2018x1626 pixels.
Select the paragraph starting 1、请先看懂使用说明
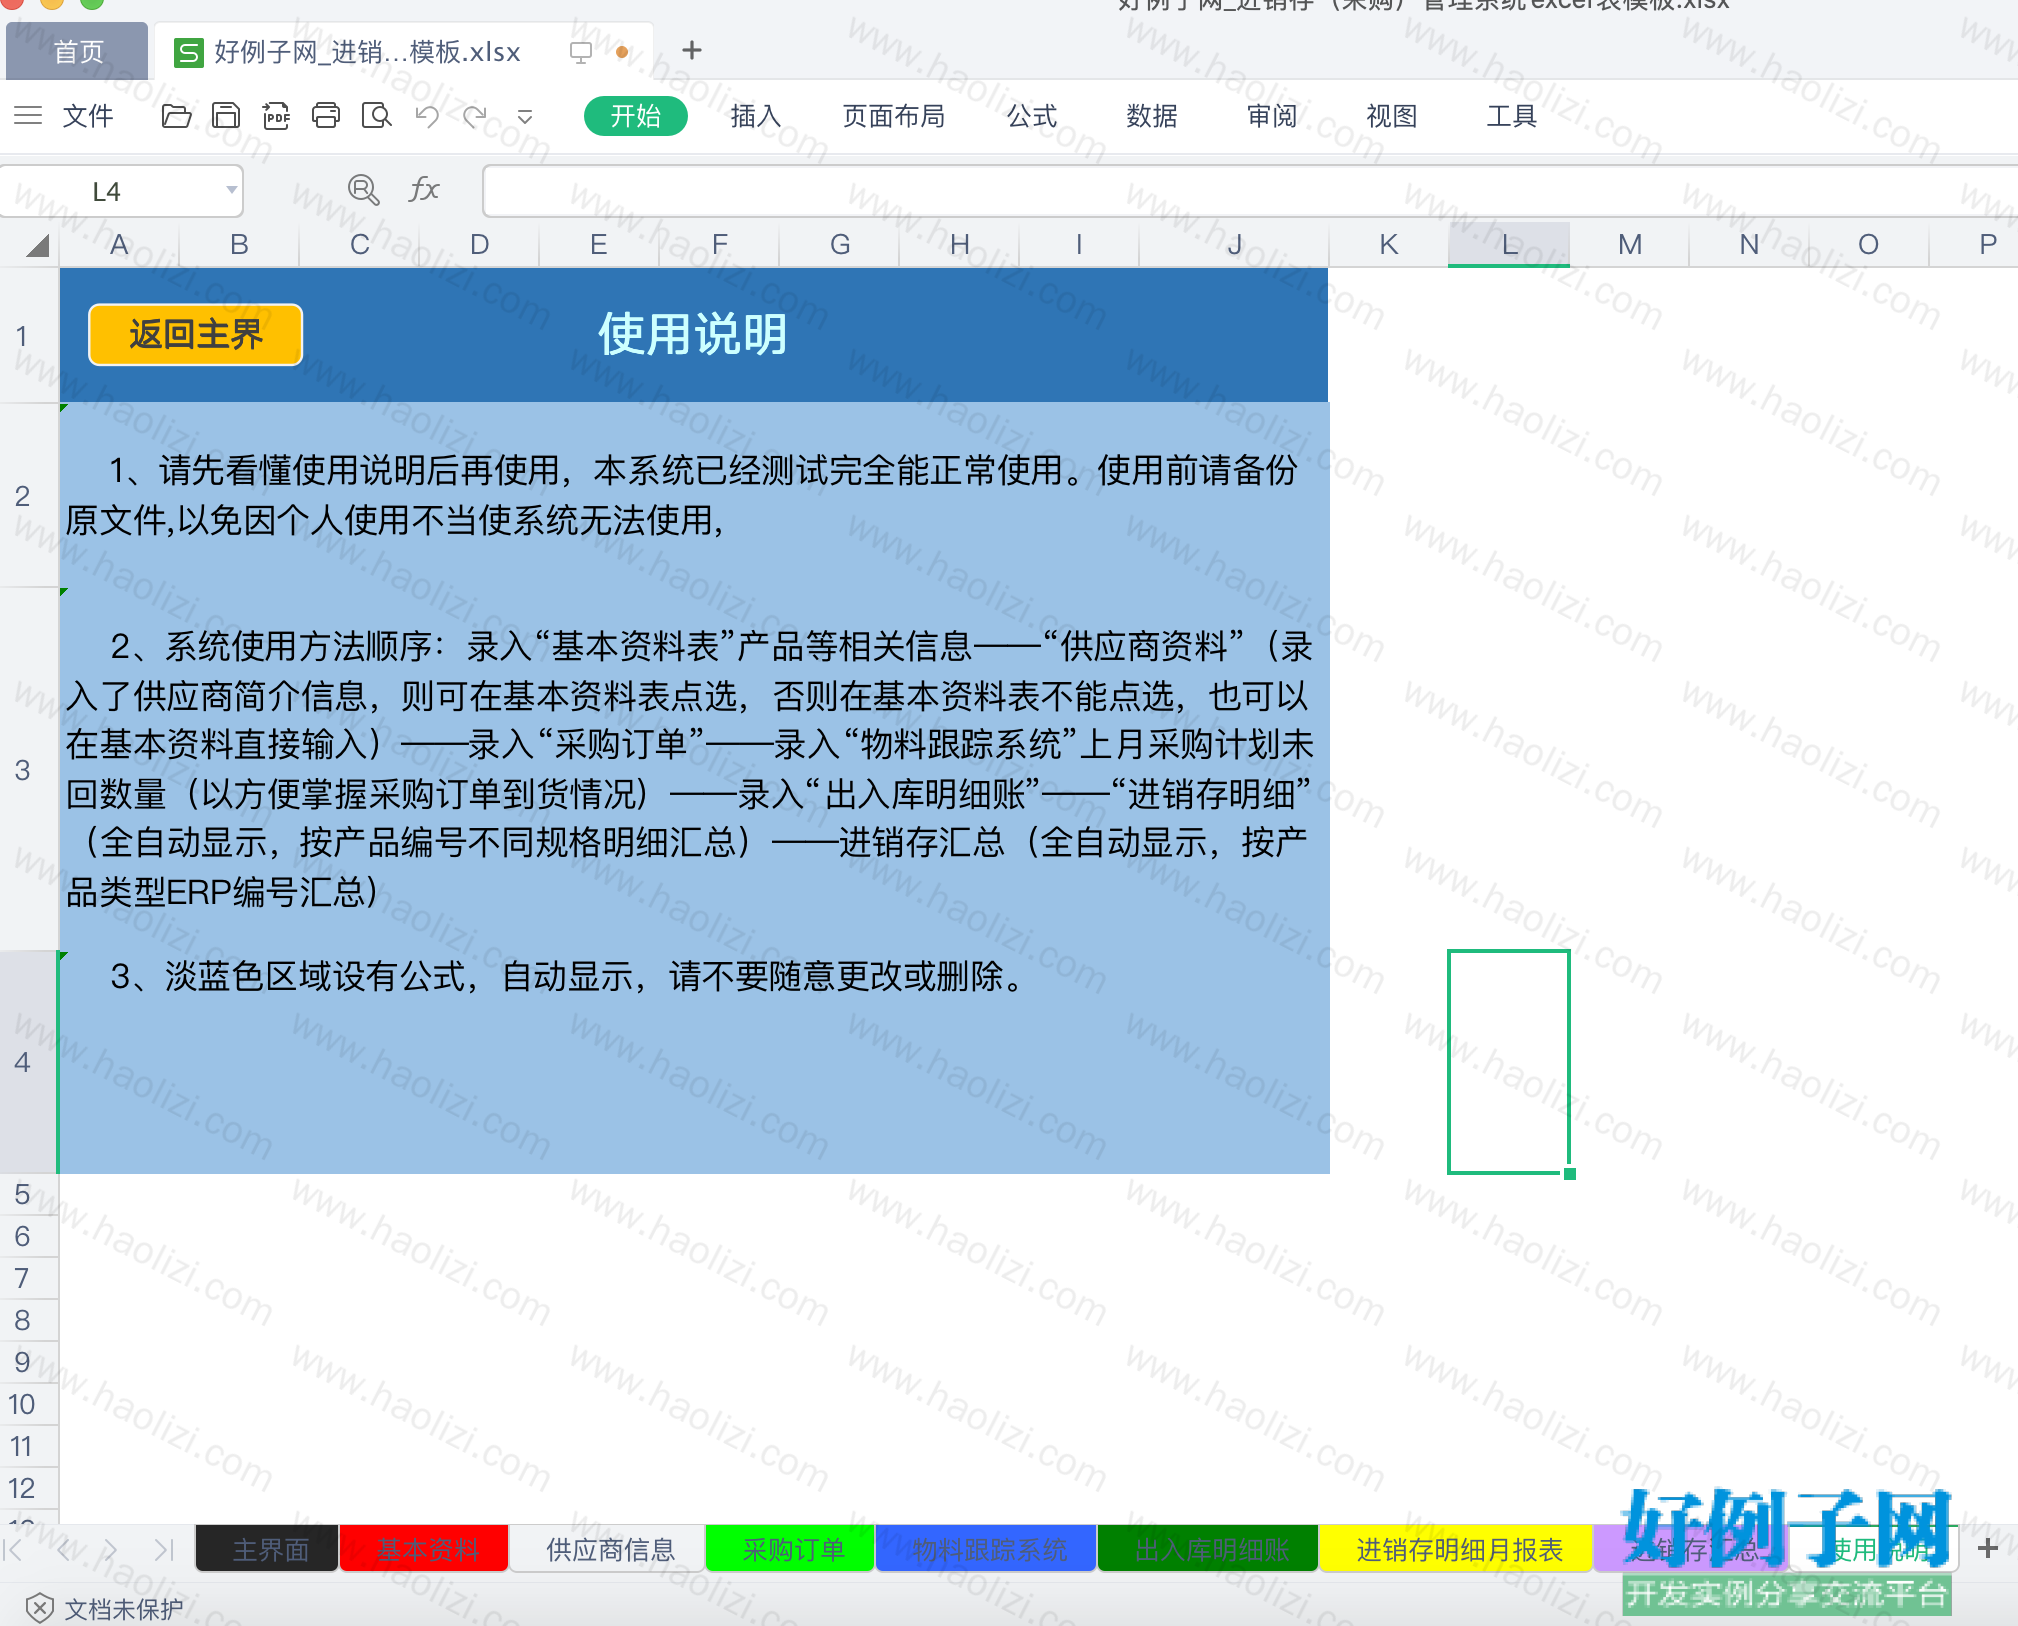[x=682, y=495]
